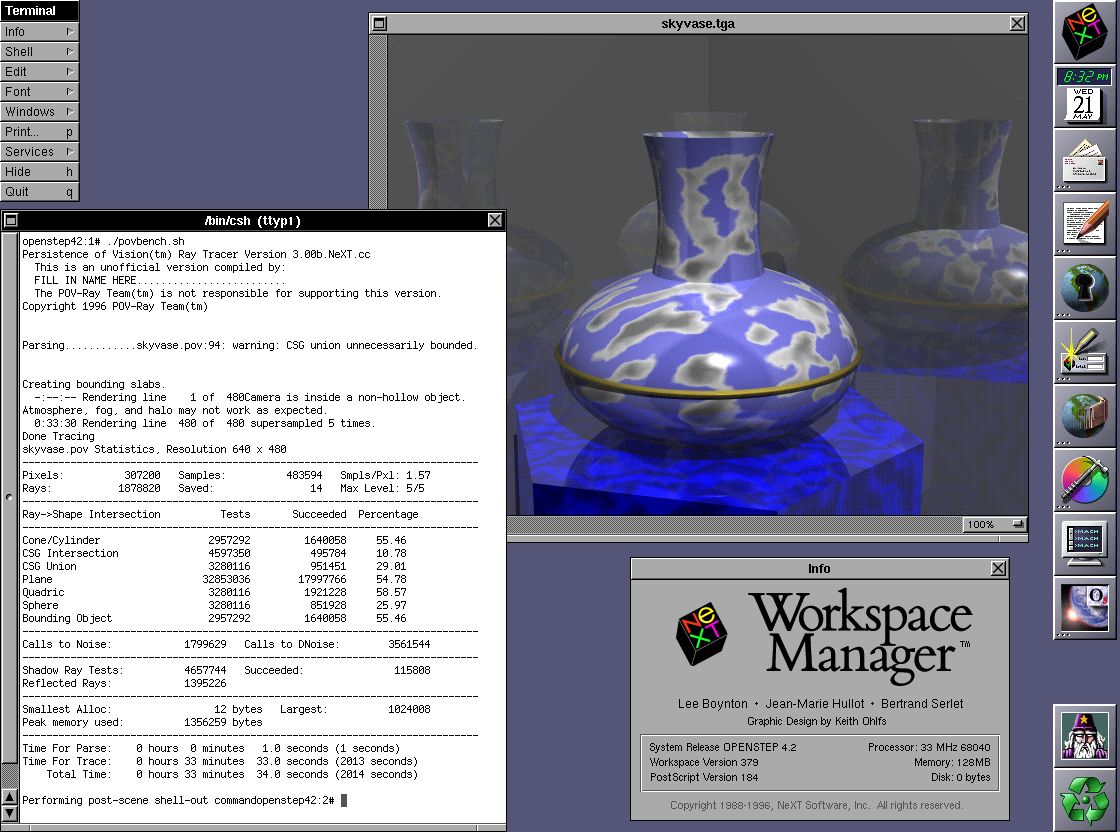Choose Hide from the Terminal menu
Image resolution: width=1120 pixels, height=832 pixels.
(39, 172)
